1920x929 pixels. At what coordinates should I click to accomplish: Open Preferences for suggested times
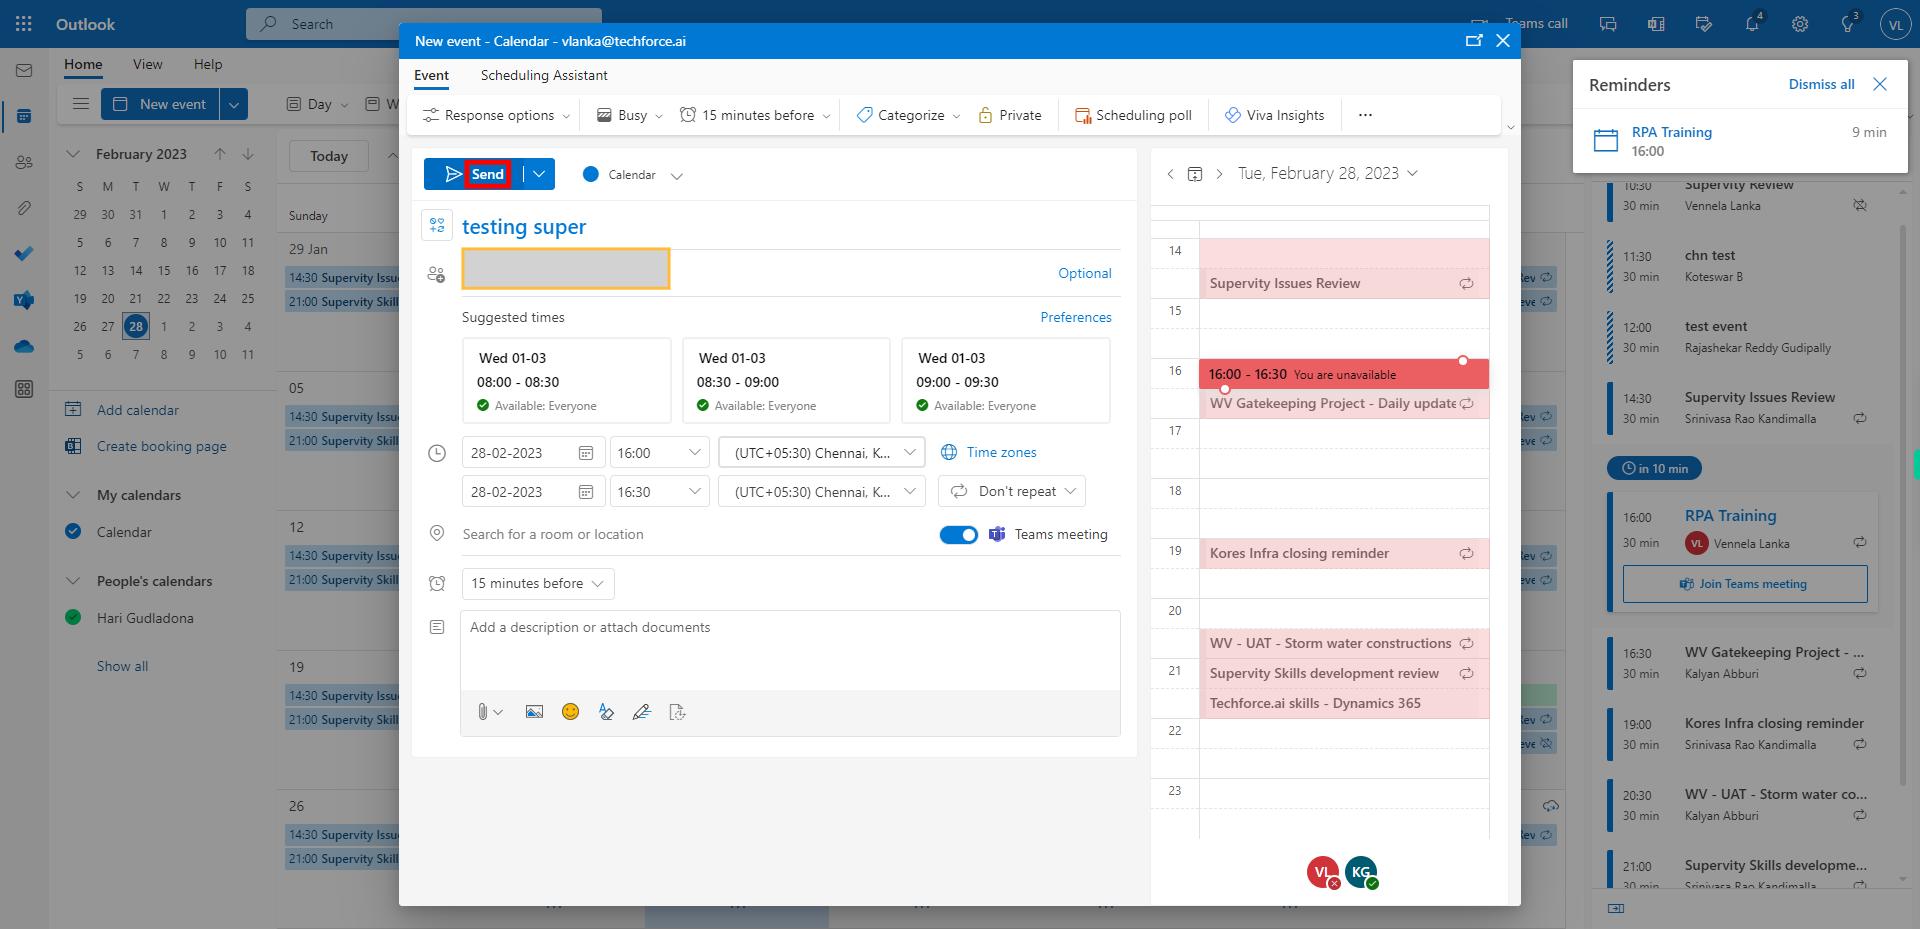pos(1076,317)
